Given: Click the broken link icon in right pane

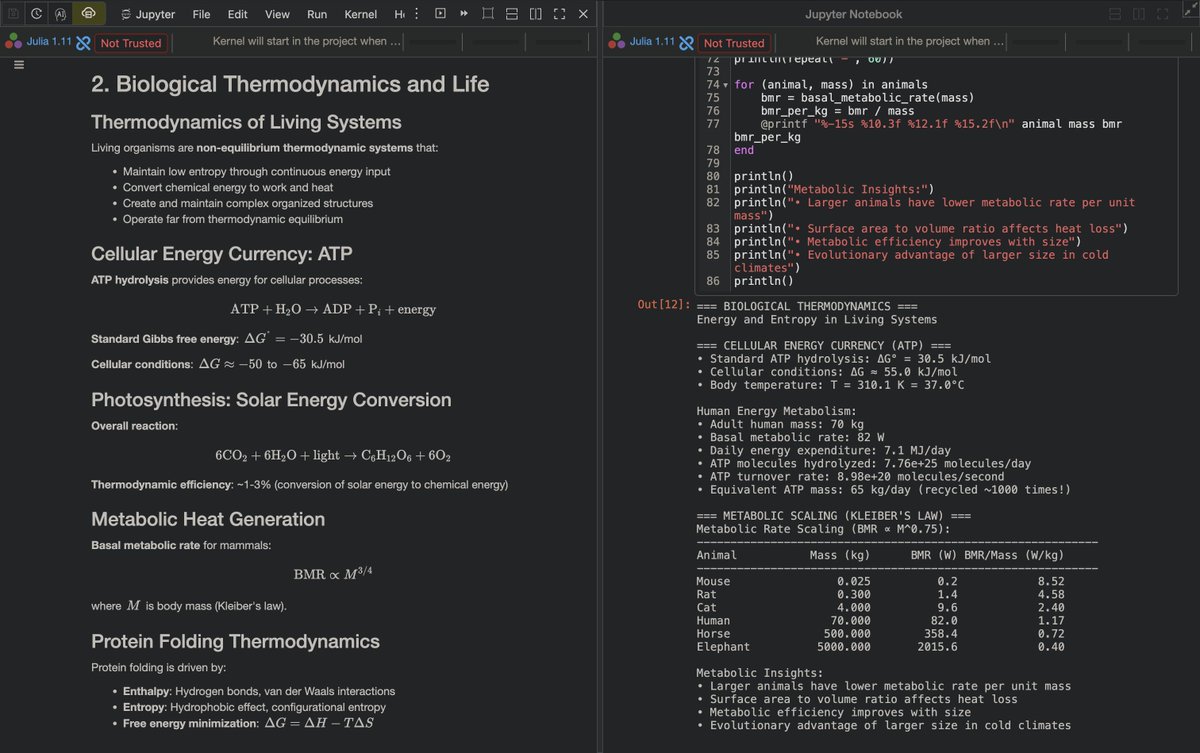Looking at the screenshot, I should 686,43.
